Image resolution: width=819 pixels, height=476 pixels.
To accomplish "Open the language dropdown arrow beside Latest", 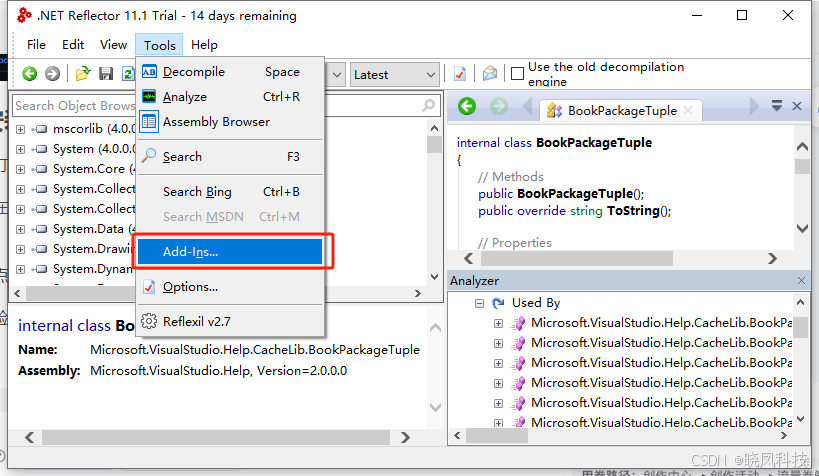I will tap(337, 75).
